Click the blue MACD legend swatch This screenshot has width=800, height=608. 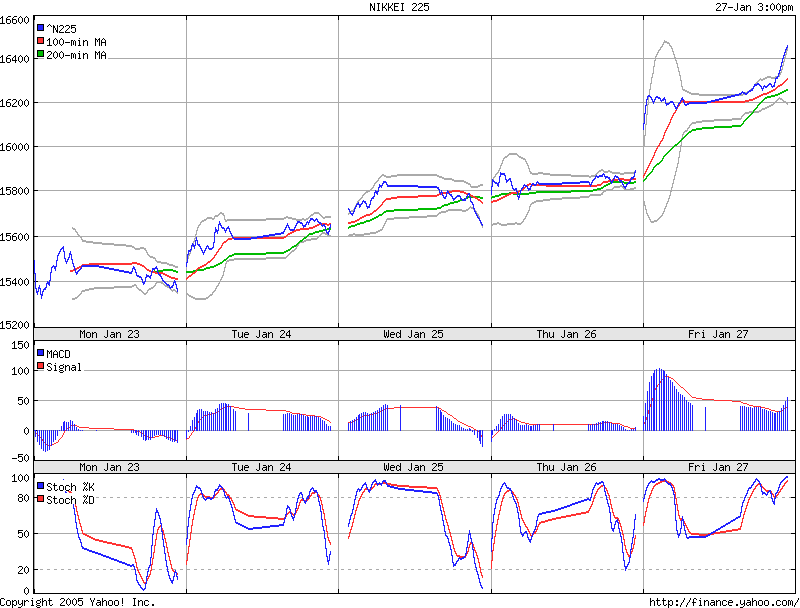[x=40, y=352]
